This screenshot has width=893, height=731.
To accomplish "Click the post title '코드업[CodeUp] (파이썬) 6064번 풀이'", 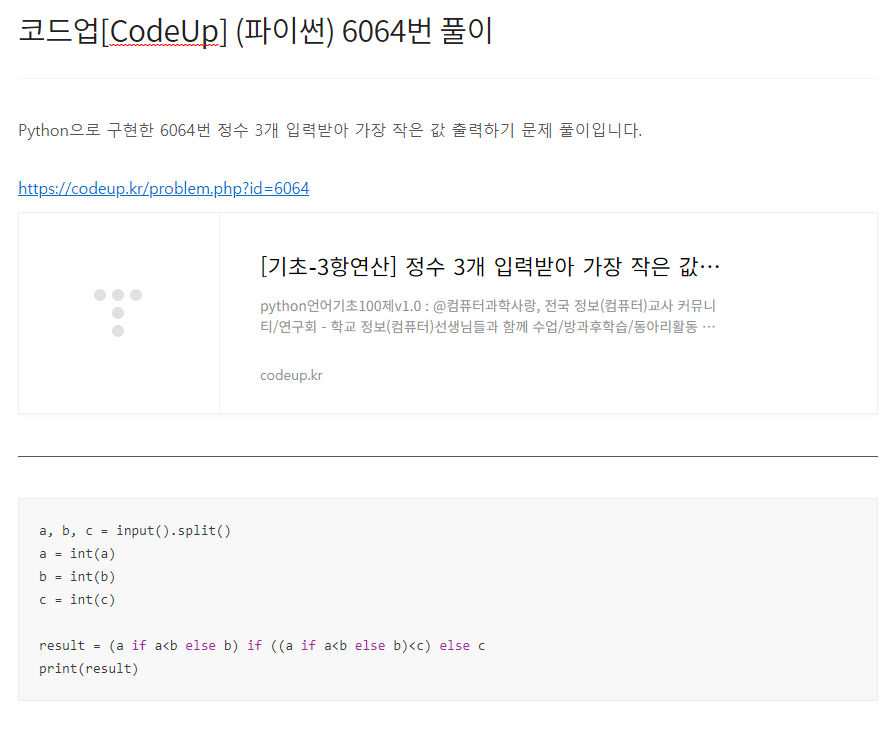I will tap(255, 31).
